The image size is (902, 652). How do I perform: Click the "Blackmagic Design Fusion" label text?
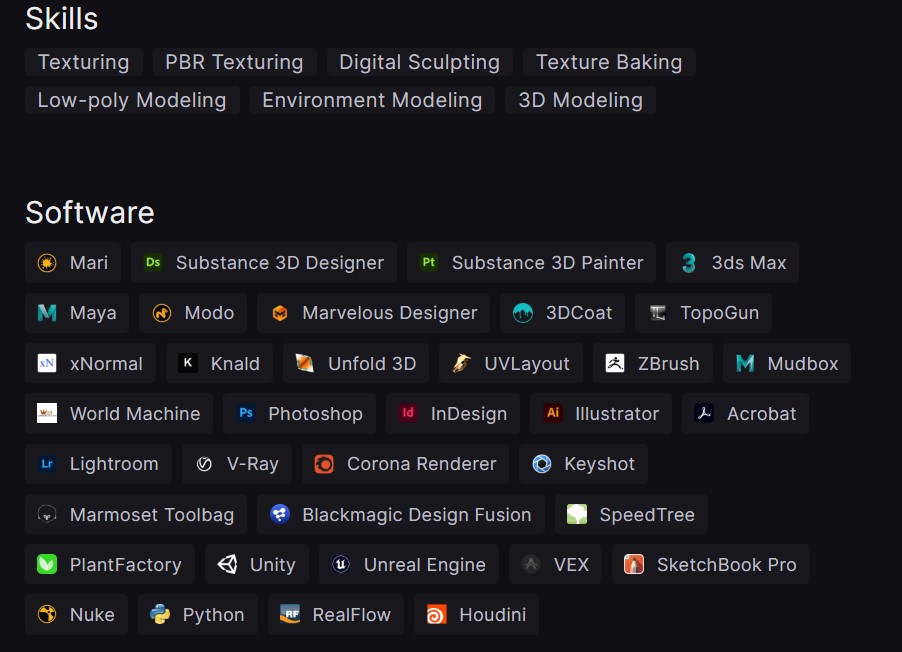point(417,514)
